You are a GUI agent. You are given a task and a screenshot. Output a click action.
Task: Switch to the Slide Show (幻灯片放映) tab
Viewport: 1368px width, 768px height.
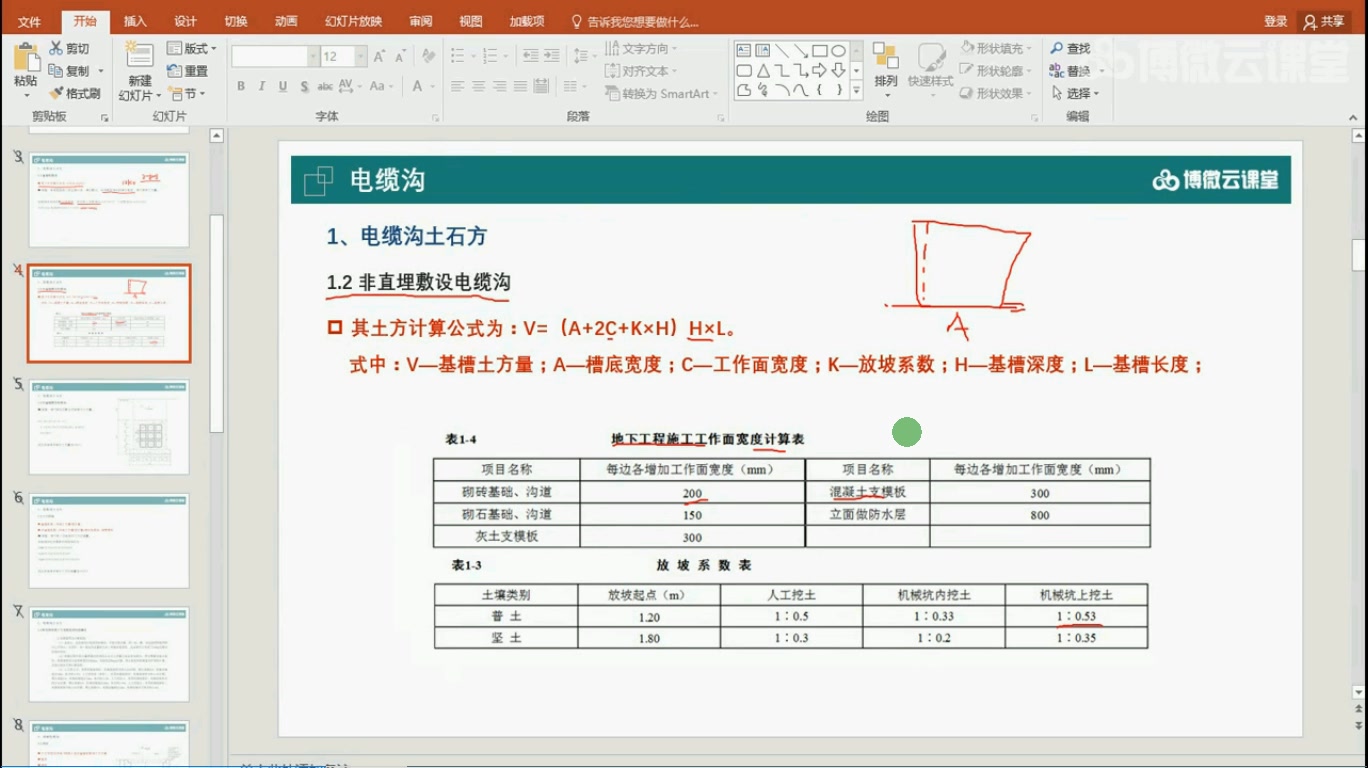(x=353, y=21)
